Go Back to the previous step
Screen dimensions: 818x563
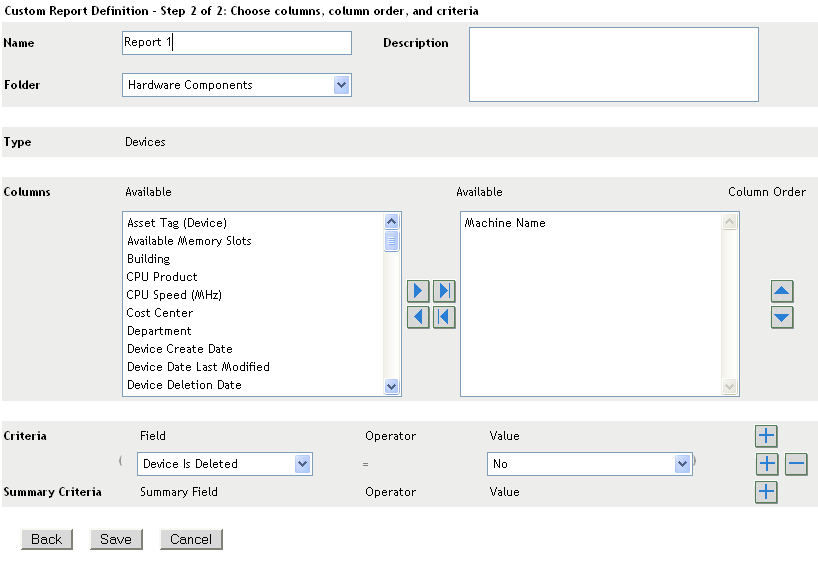pos(46,539)
